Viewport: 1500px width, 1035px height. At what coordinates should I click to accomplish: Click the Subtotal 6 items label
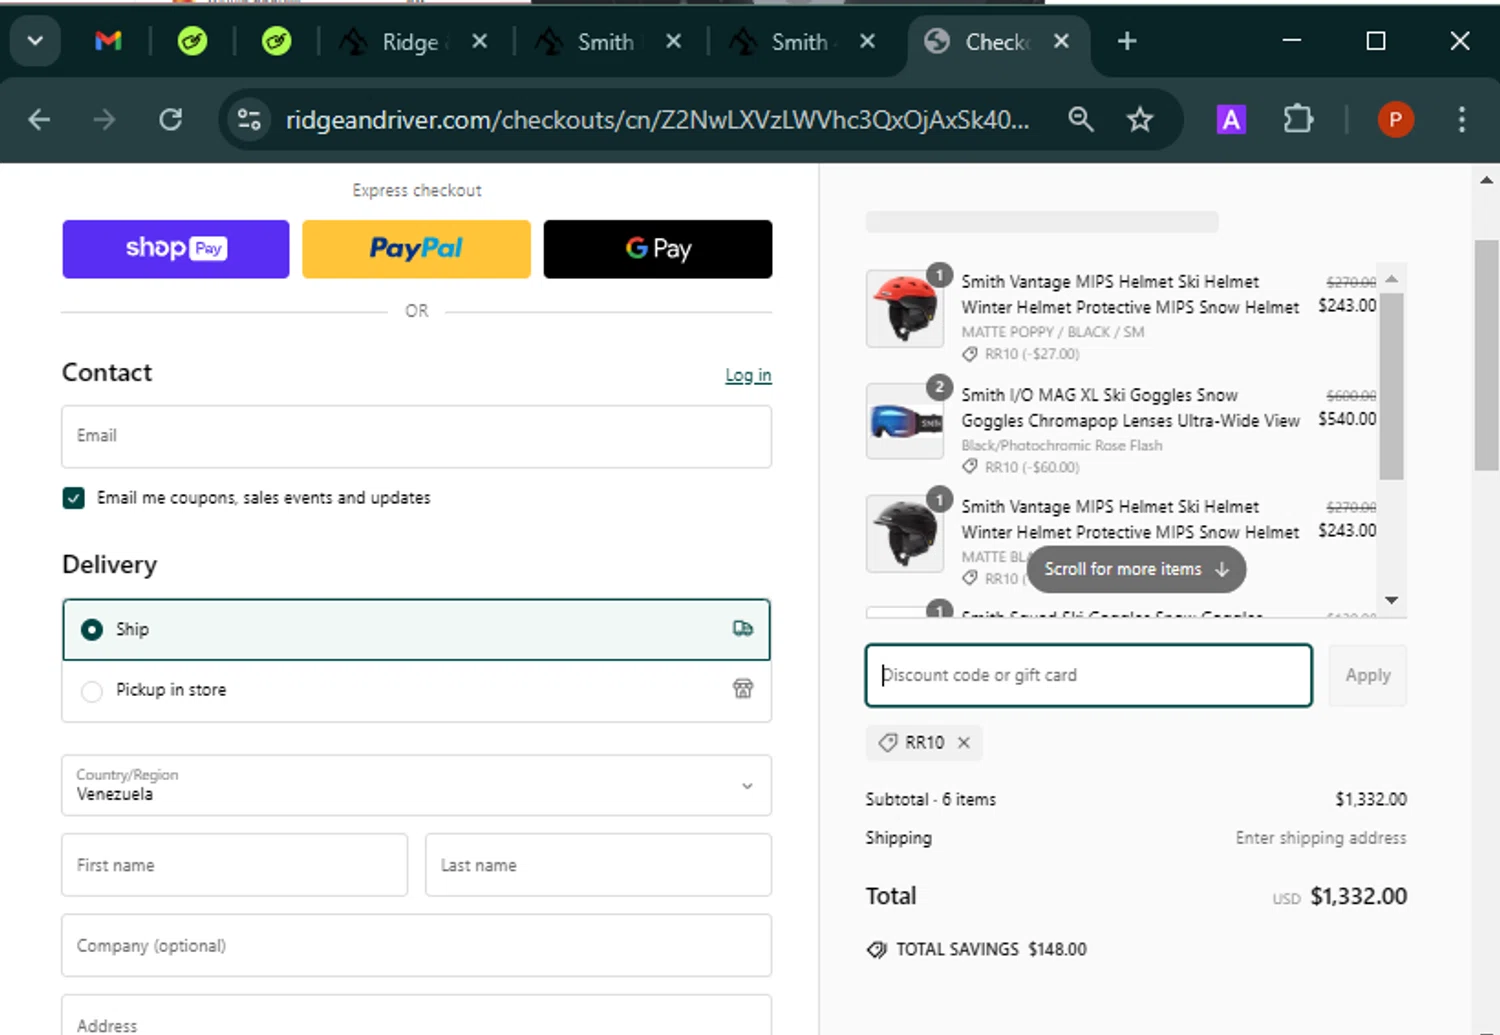(931, 800)
